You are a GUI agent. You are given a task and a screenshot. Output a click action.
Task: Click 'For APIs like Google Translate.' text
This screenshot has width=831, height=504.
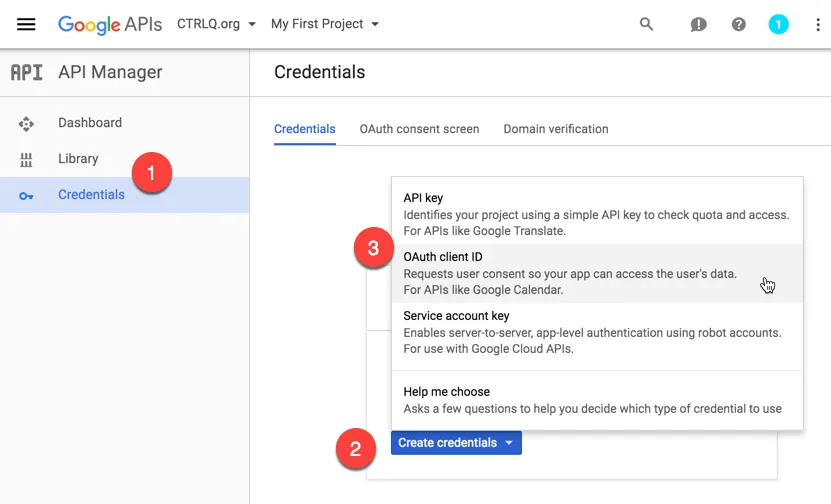click(485, 231)
